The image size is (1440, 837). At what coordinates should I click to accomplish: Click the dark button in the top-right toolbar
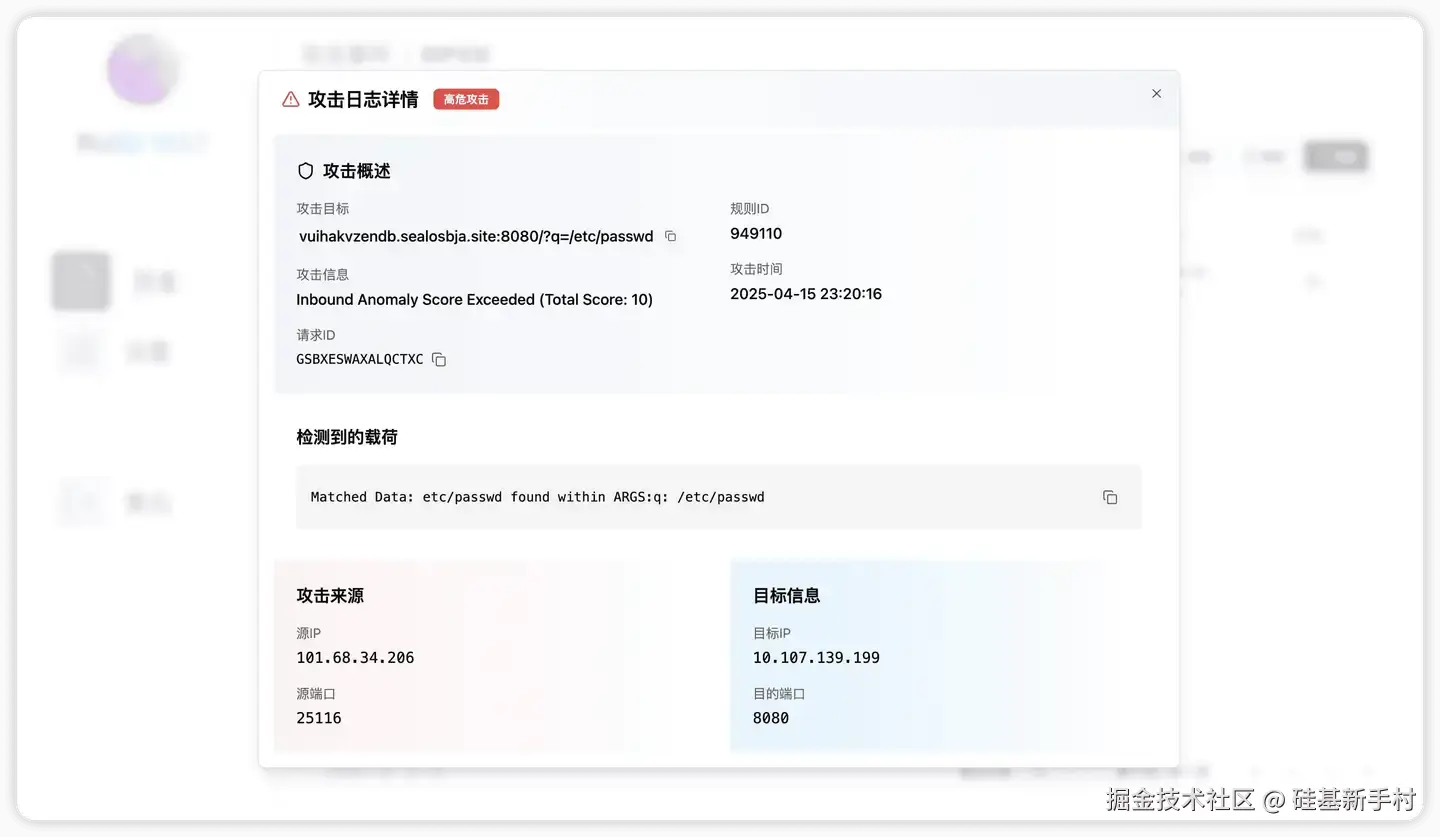1335,156
